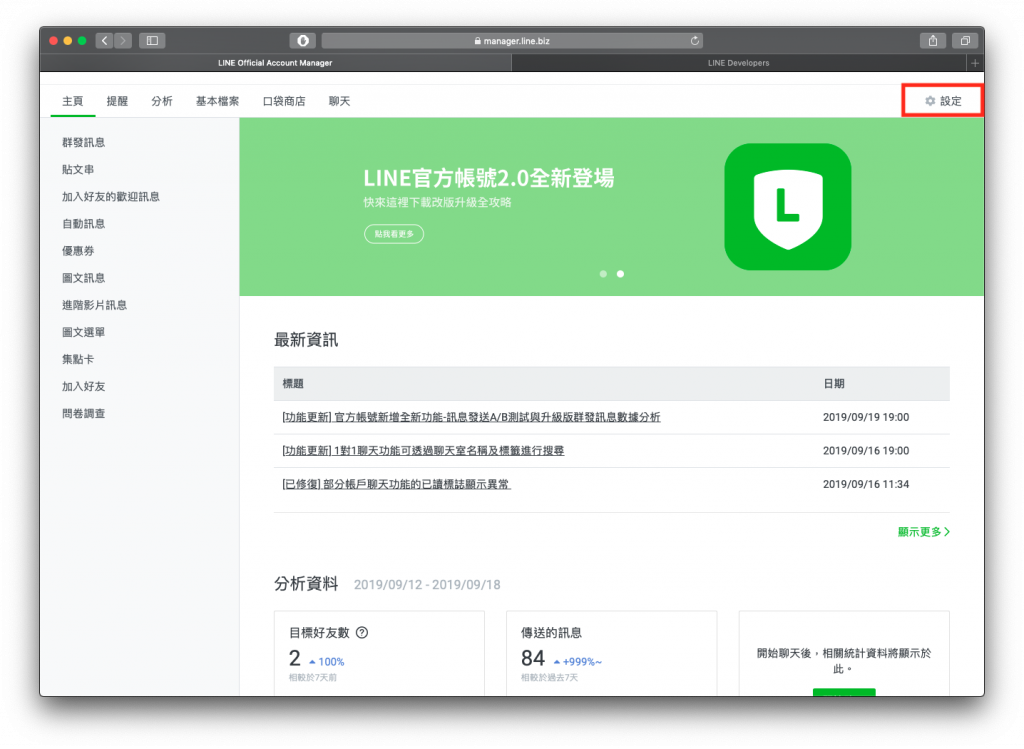Open 加入好友 in sidebar
Viewport: 1024px width, 749px height.
(x=84, y=387)
